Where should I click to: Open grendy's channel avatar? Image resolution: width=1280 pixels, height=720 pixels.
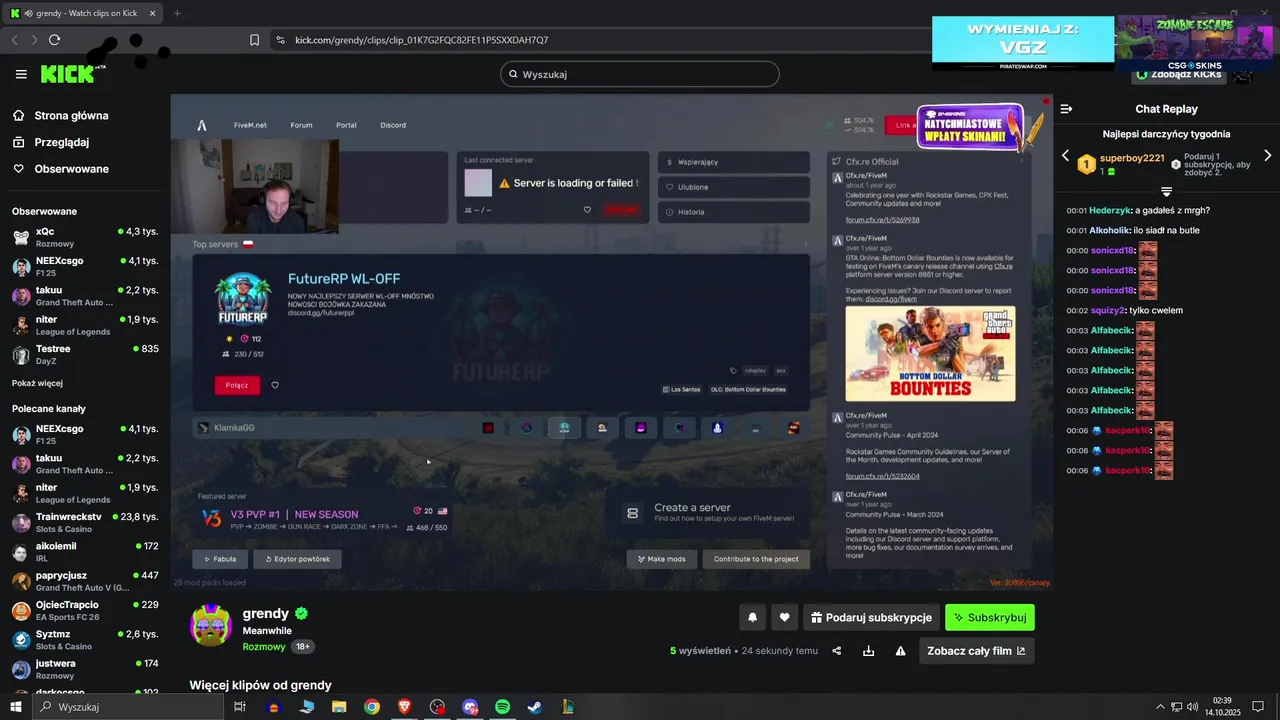tap(211, 624)
